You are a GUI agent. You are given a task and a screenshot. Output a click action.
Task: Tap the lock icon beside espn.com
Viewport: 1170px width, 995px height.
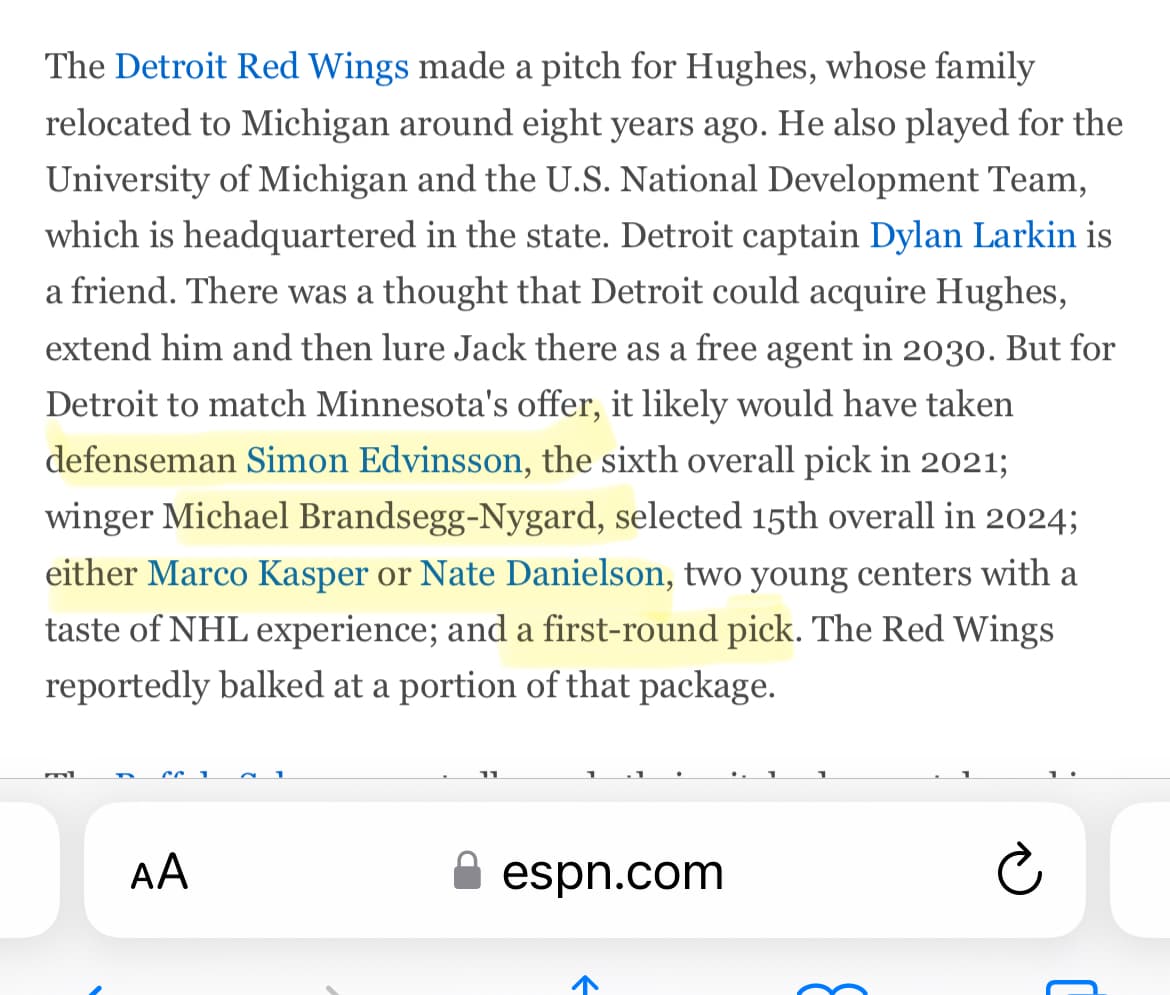click(x=467, y=871)
